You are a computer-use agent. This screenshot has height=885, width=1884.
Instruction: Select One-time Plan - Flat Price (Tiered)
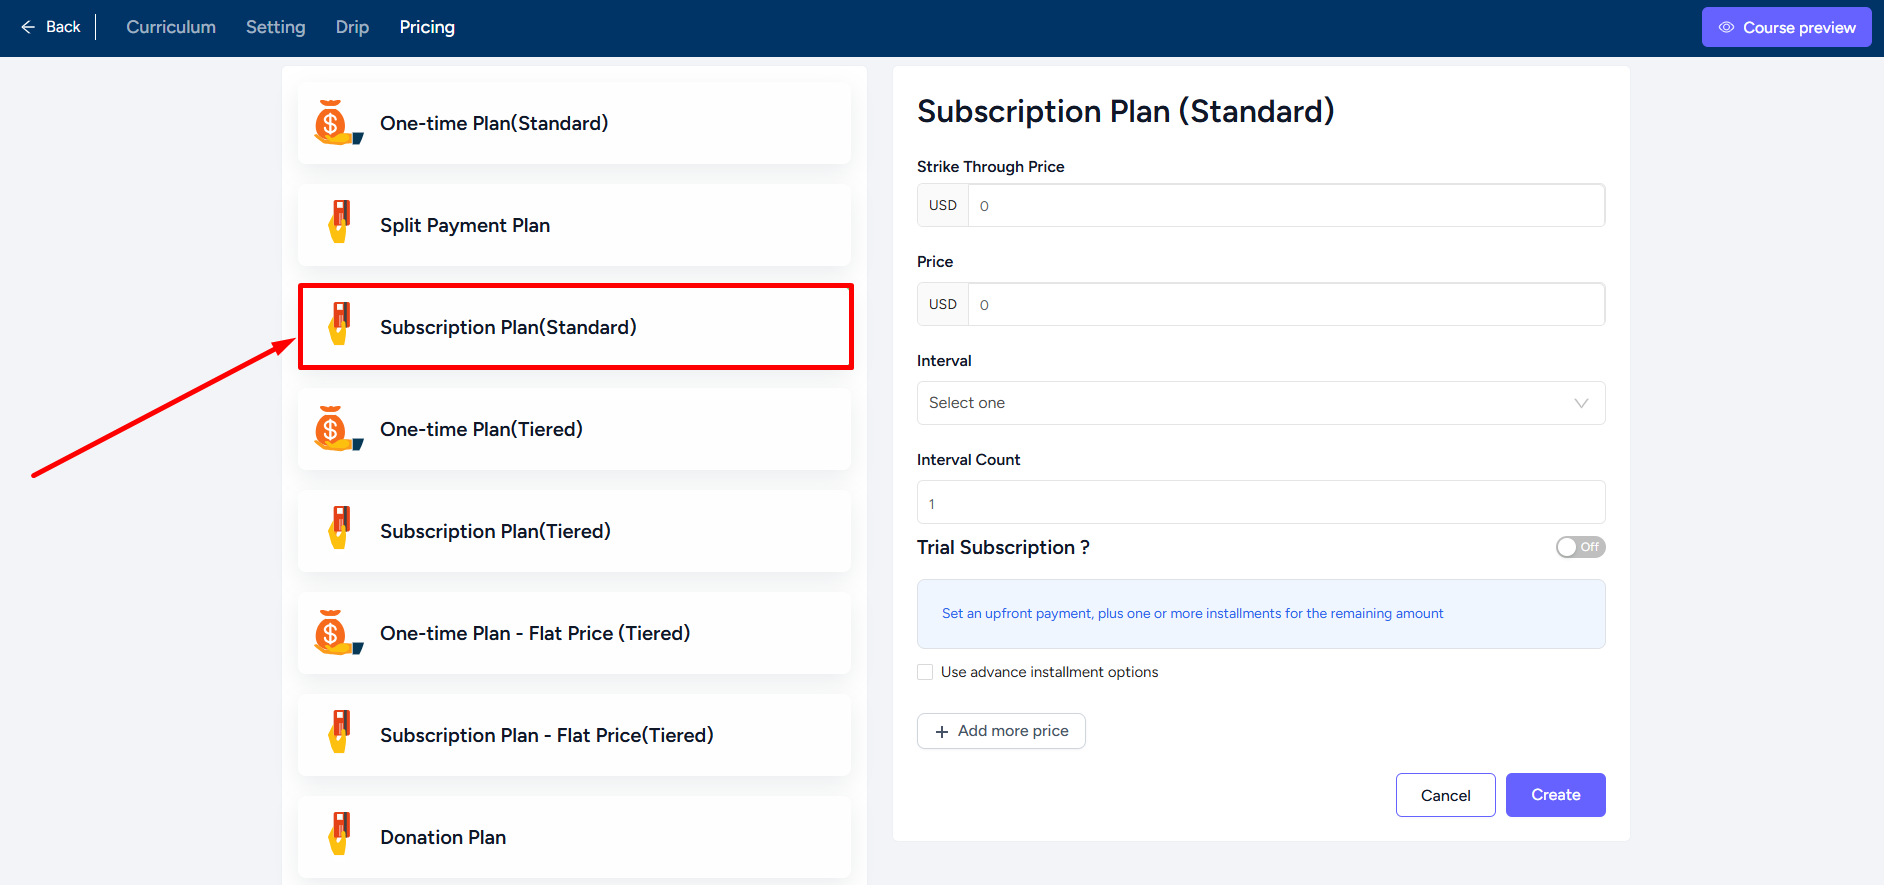point(574,633)
